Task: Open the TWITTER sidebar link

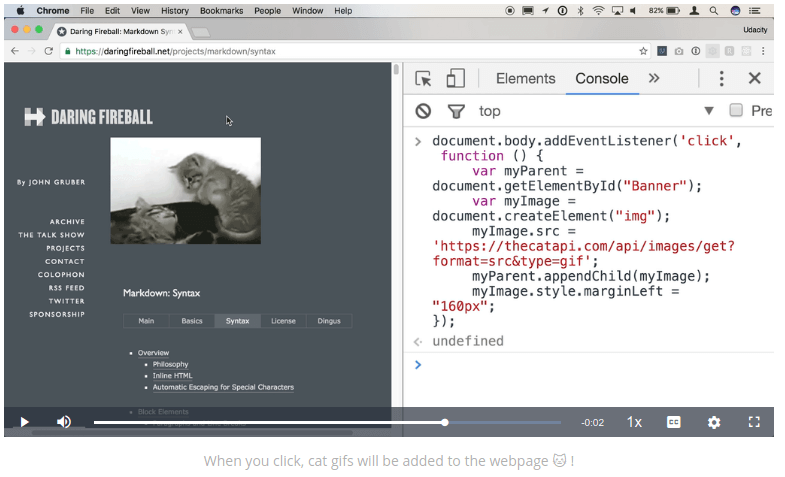Action: coord(67,301)
